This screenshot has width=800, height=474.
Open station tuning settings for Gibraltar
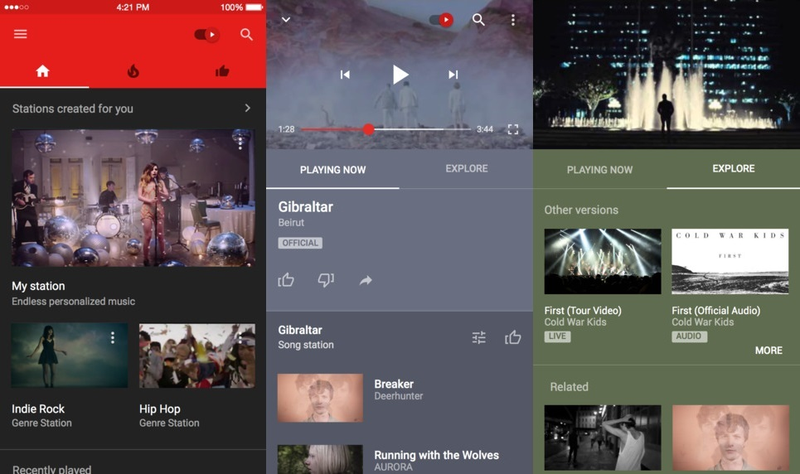(x=479, y=338)
